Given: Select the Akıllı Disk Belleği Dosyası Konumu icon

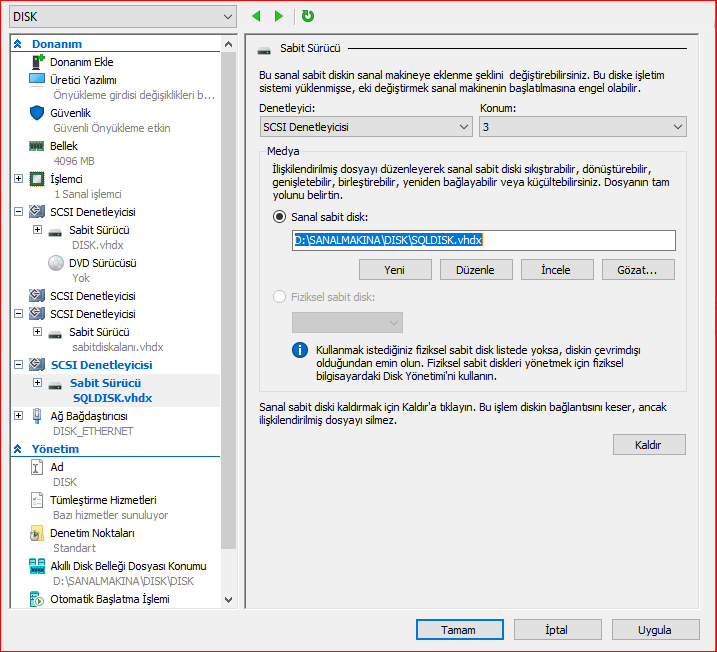Looking at the screenshot, I should click(x=37, y=566).
